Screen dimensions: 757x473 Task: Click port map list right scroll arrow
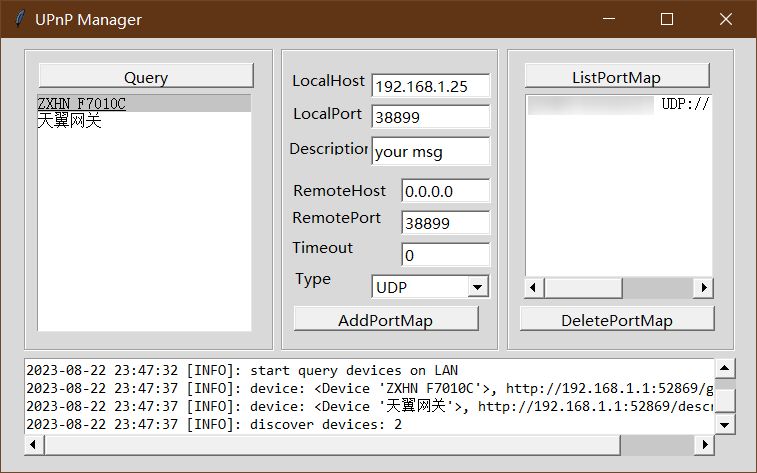point(703,288)
